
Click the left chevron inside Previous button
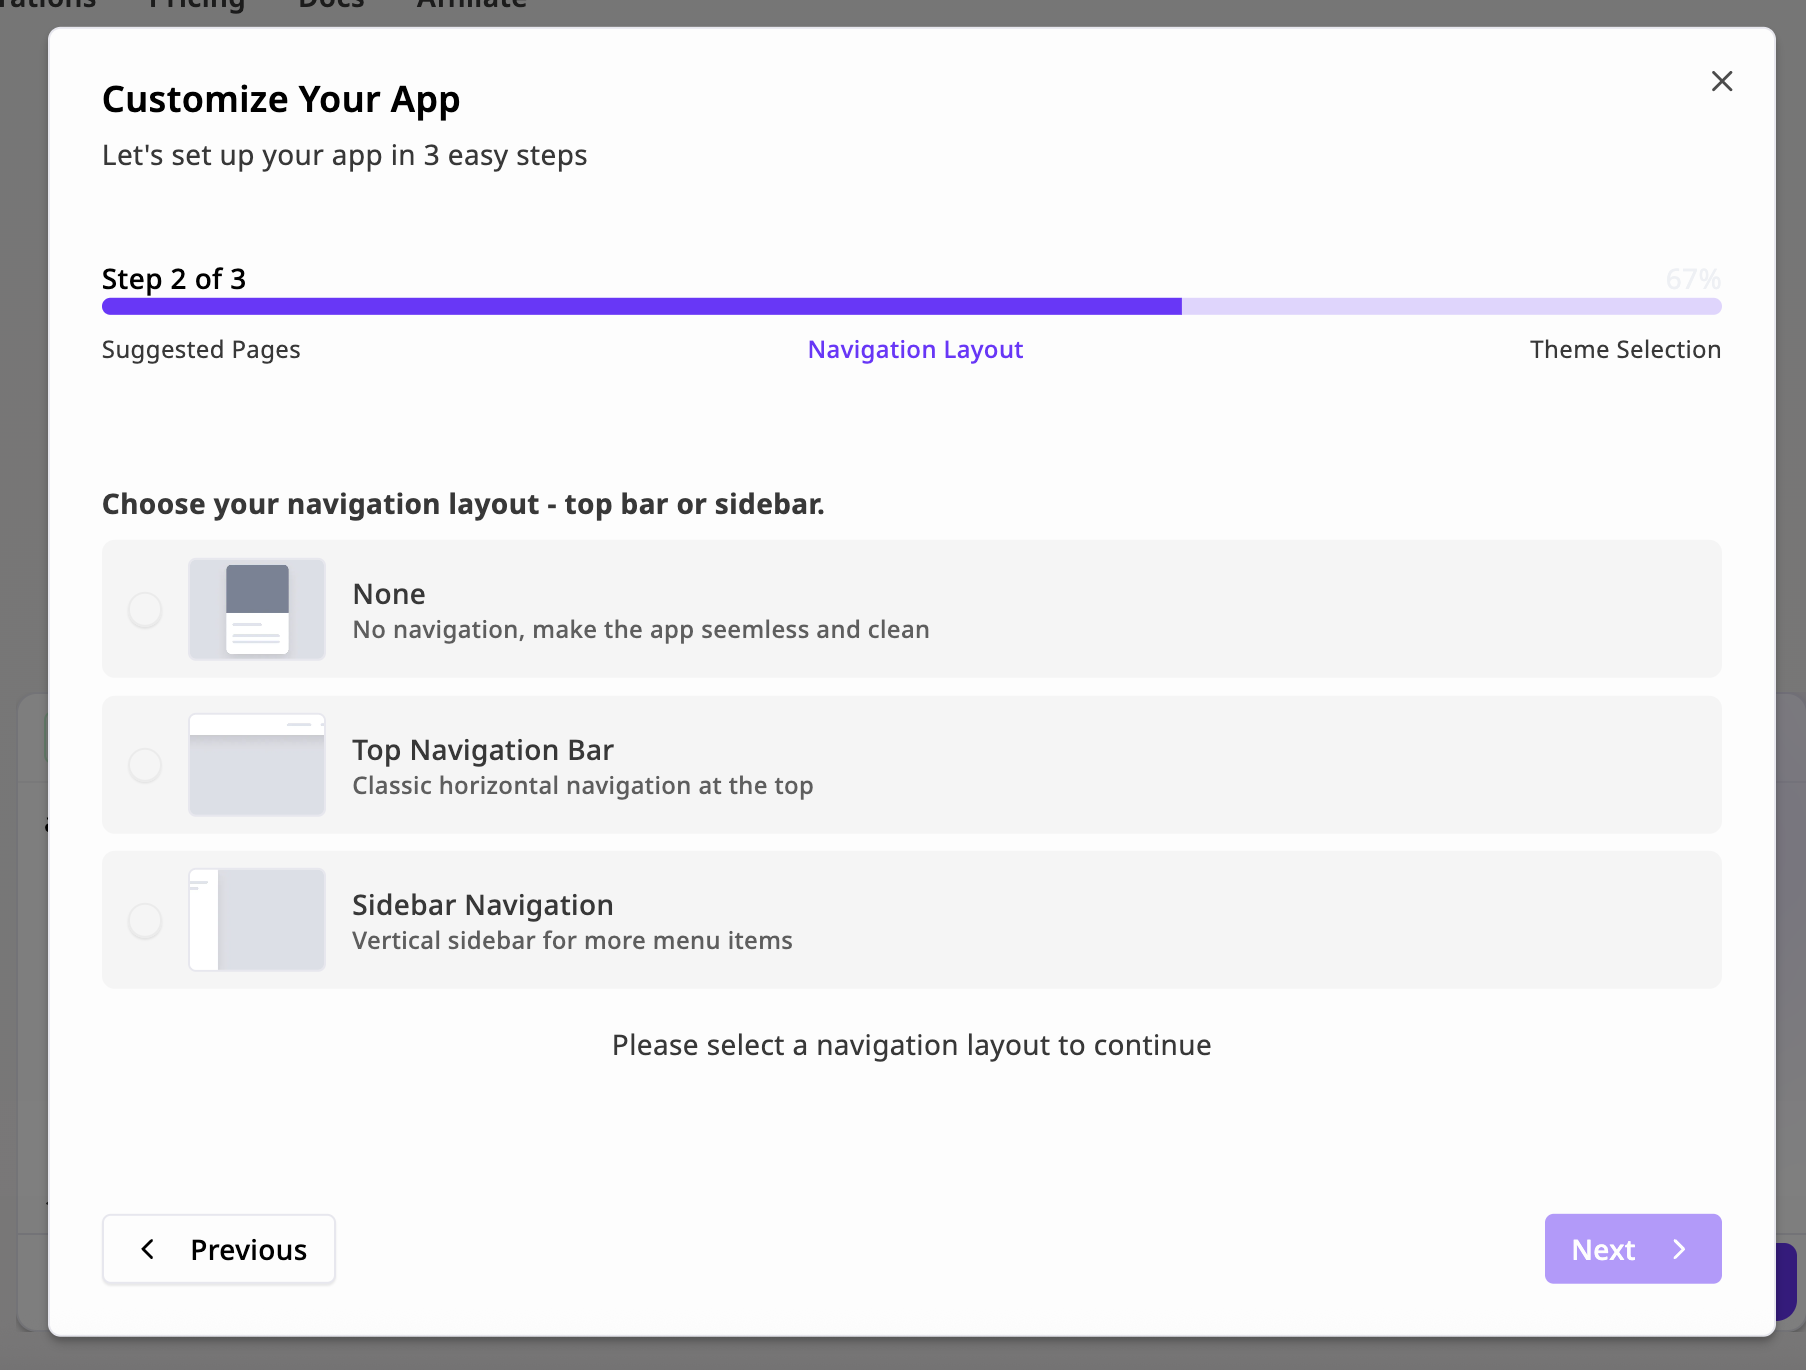[x=148, y=1249]
